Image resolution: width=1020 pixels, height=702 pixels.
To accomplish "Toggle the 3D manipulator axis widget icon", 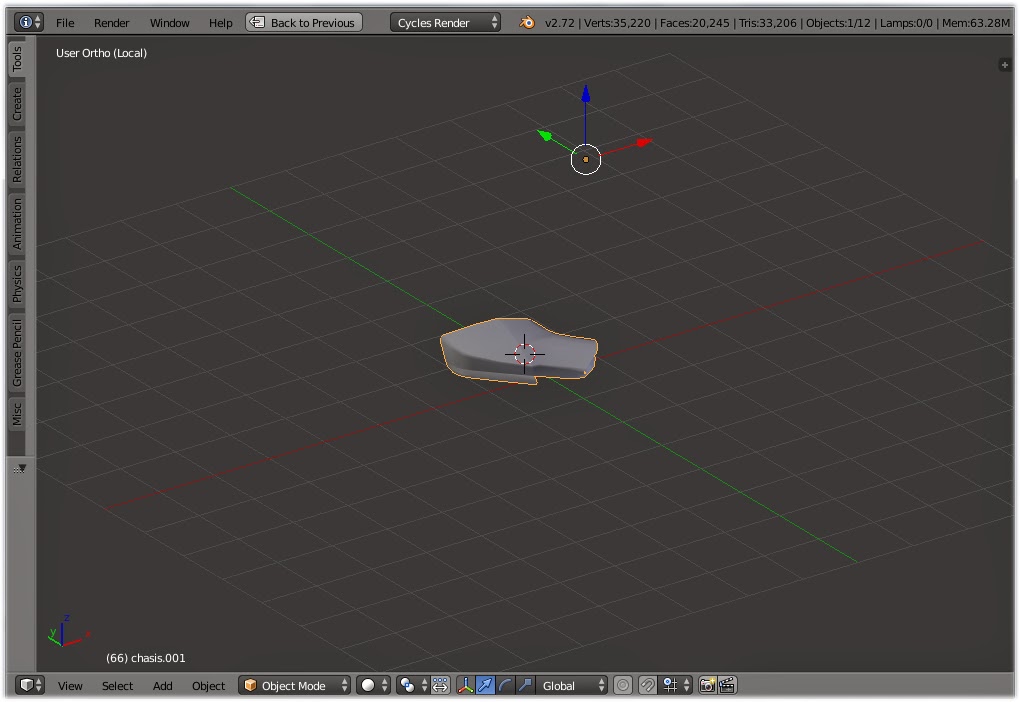I will tap(466, 685).
